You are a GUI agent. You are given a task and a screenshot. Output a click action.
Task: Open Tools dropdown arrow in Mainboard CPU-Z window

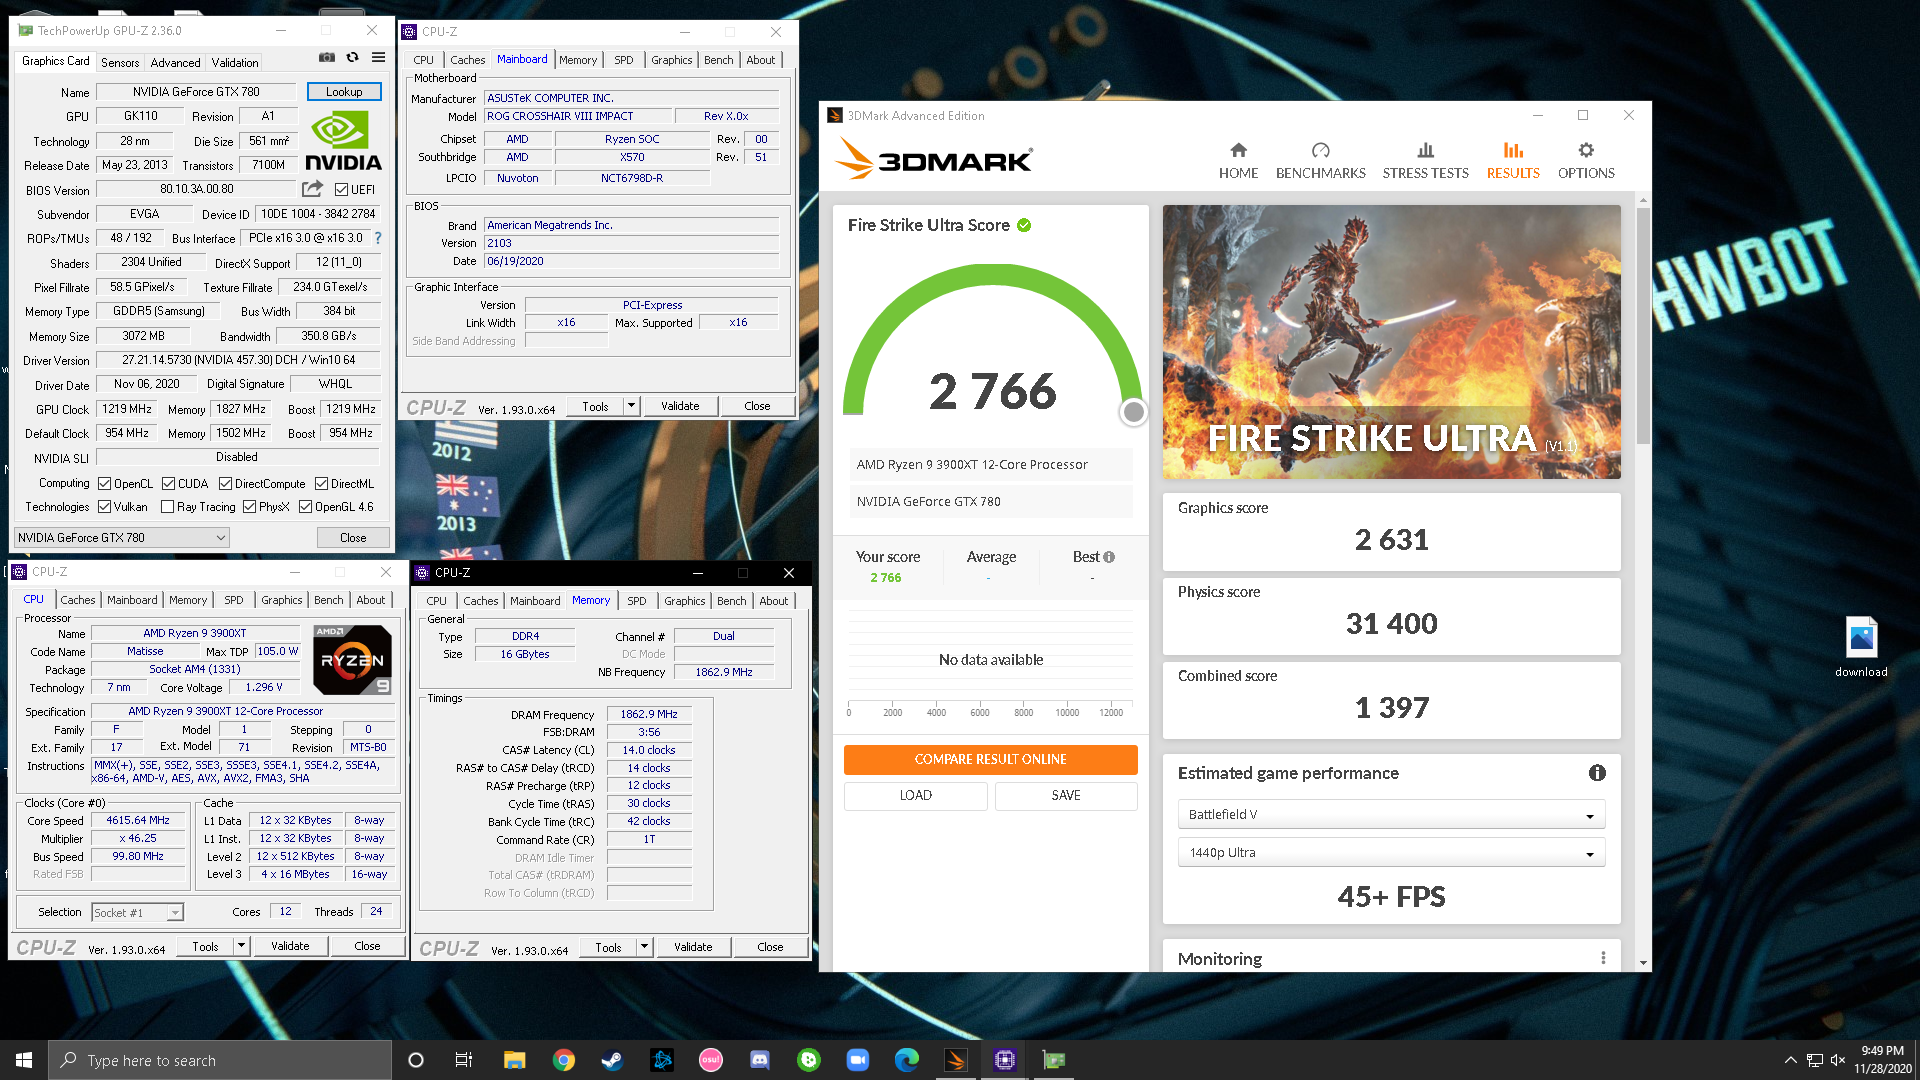(x=631, y=406)
